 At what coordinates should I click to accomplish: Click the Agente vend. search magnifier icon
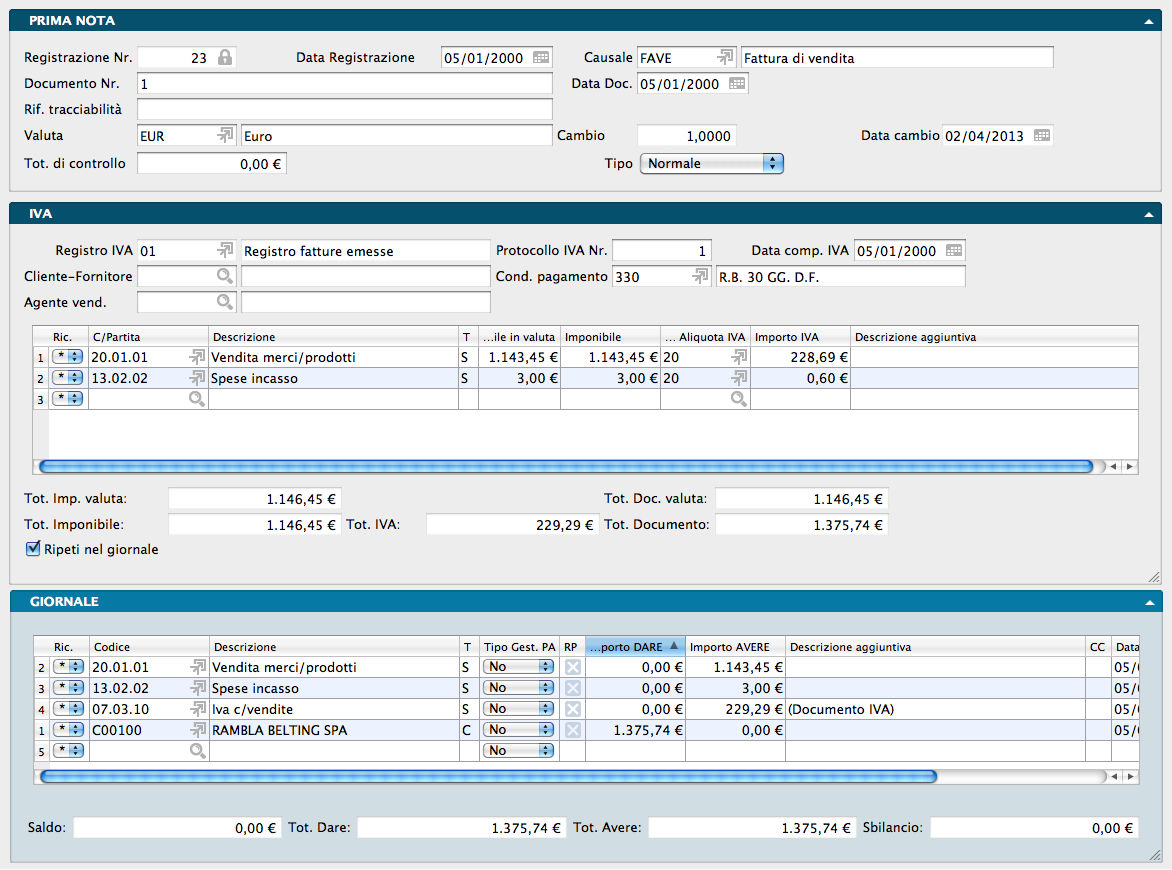tap(225, 302)
